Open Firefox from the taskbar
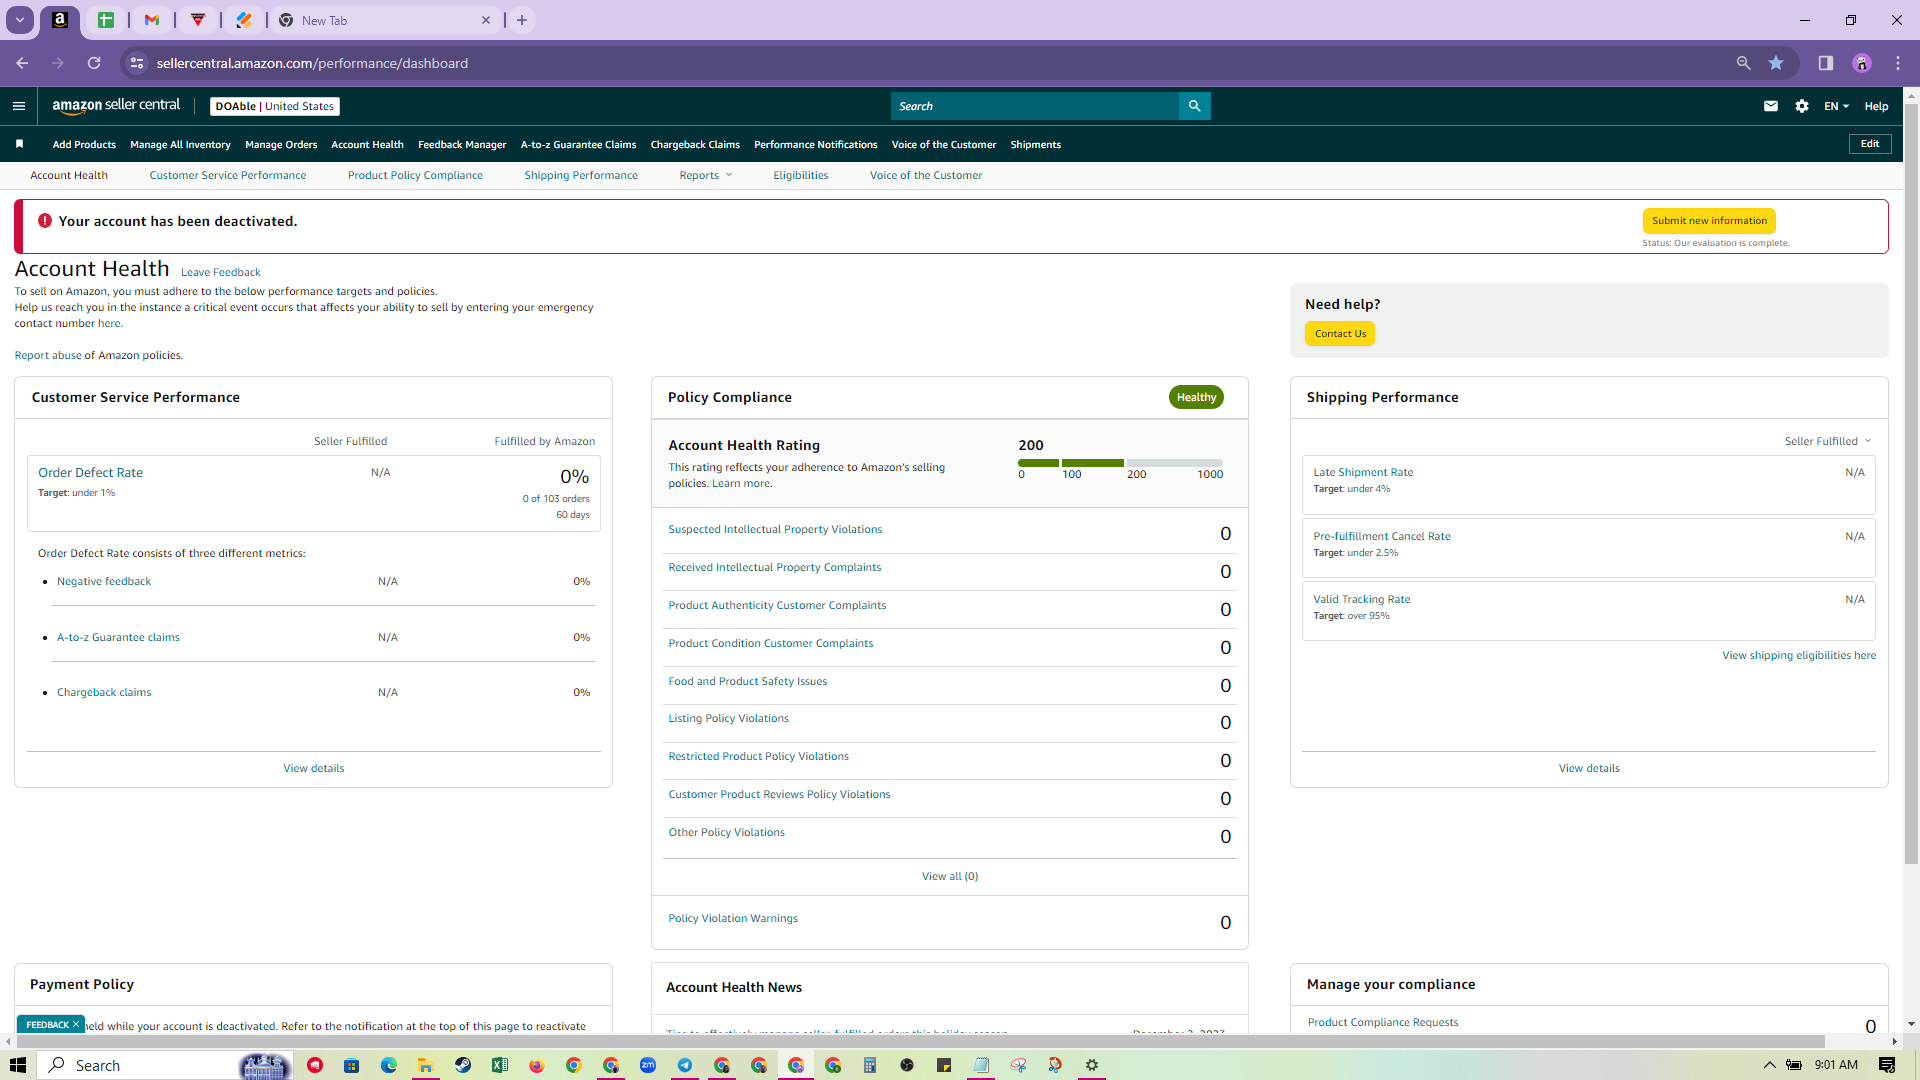This screenshot has height=1080, width=1920. point(536,1065)
